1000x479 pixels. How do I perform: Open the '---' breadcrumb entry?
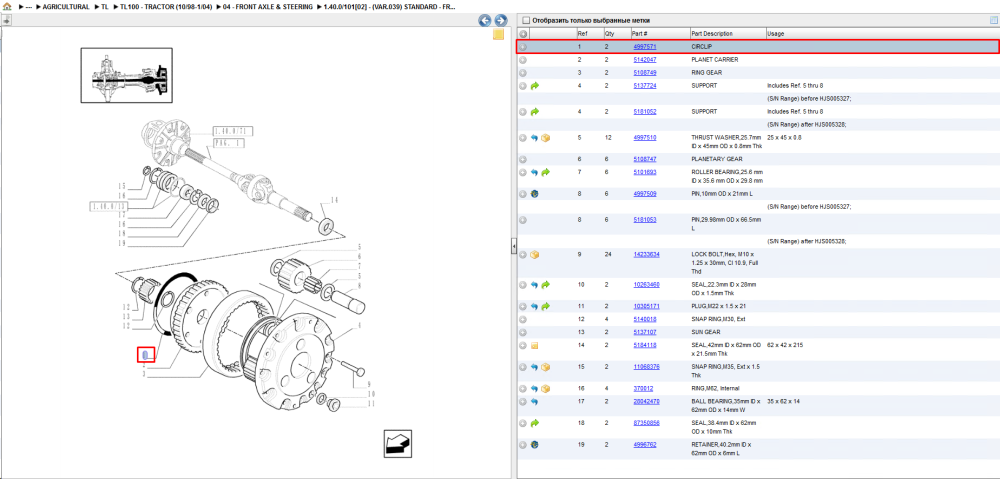tap(29, 7)
